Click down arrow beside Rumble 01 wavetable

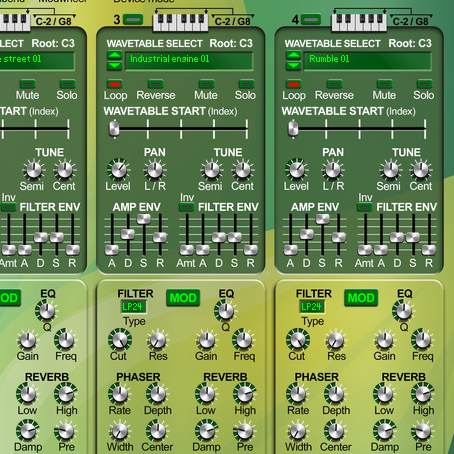pyautogui.click(x=293, y=65)
